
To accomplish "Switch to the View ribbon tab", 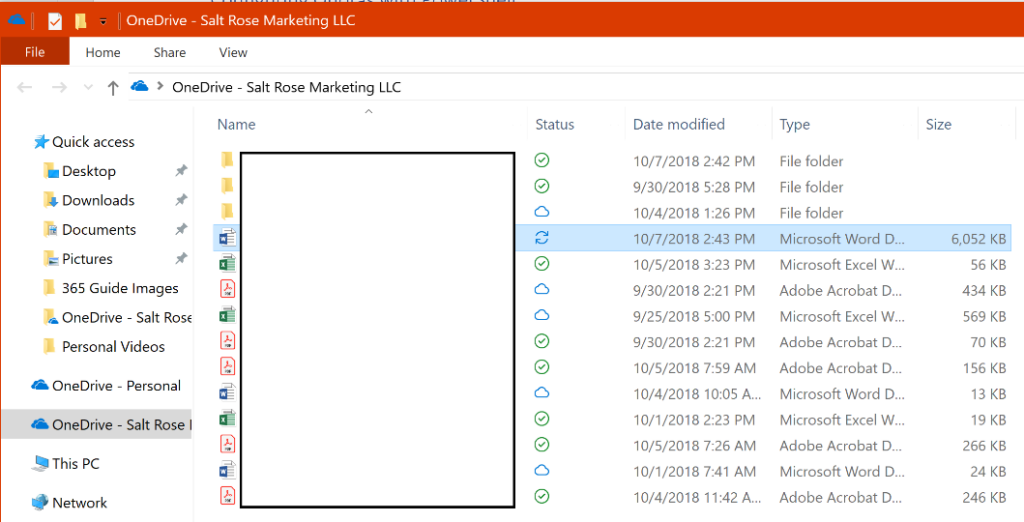I will [232, 53].
